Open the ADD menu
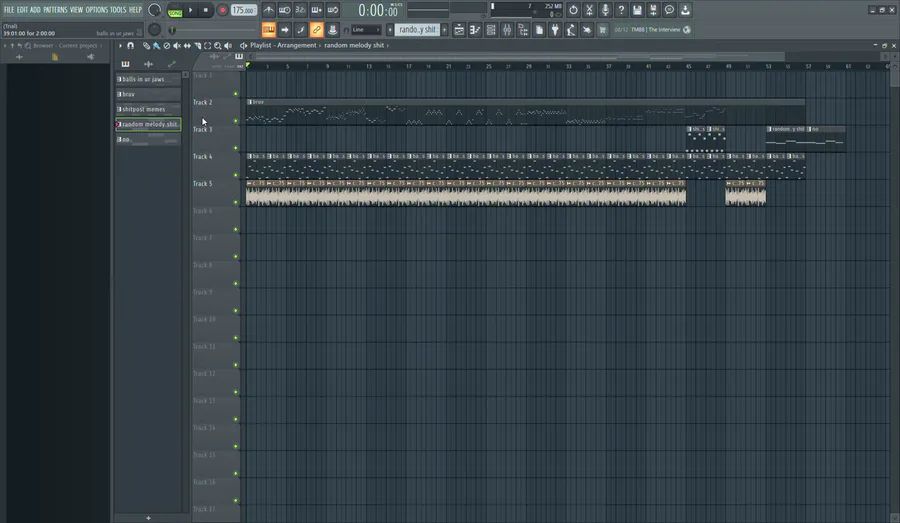900x523 pixels. [35, 10]
